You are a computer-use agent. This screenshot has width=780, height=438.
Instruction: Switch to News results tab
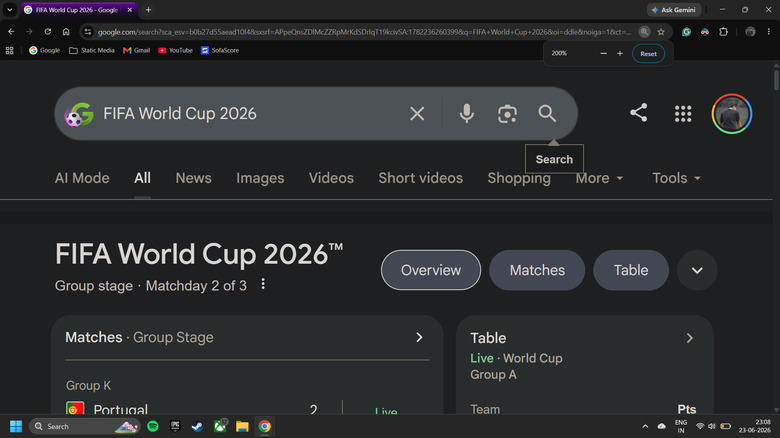point(194,178)
